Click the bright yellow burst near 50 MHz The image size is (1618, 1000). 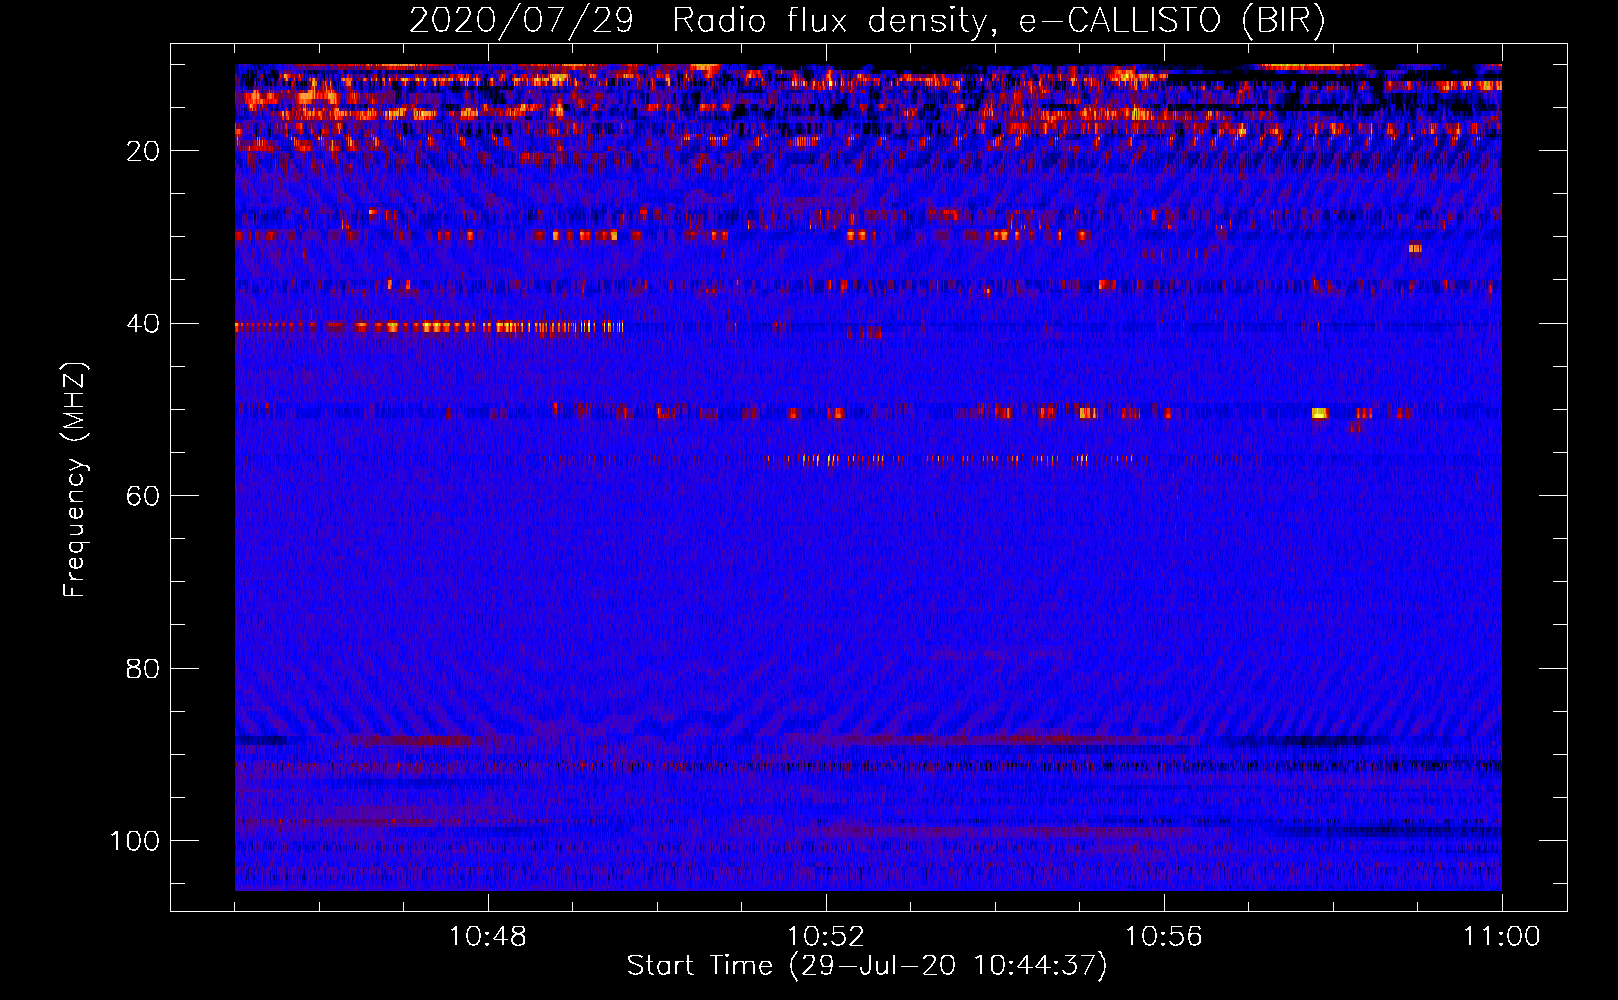[x=1320, y=413]
